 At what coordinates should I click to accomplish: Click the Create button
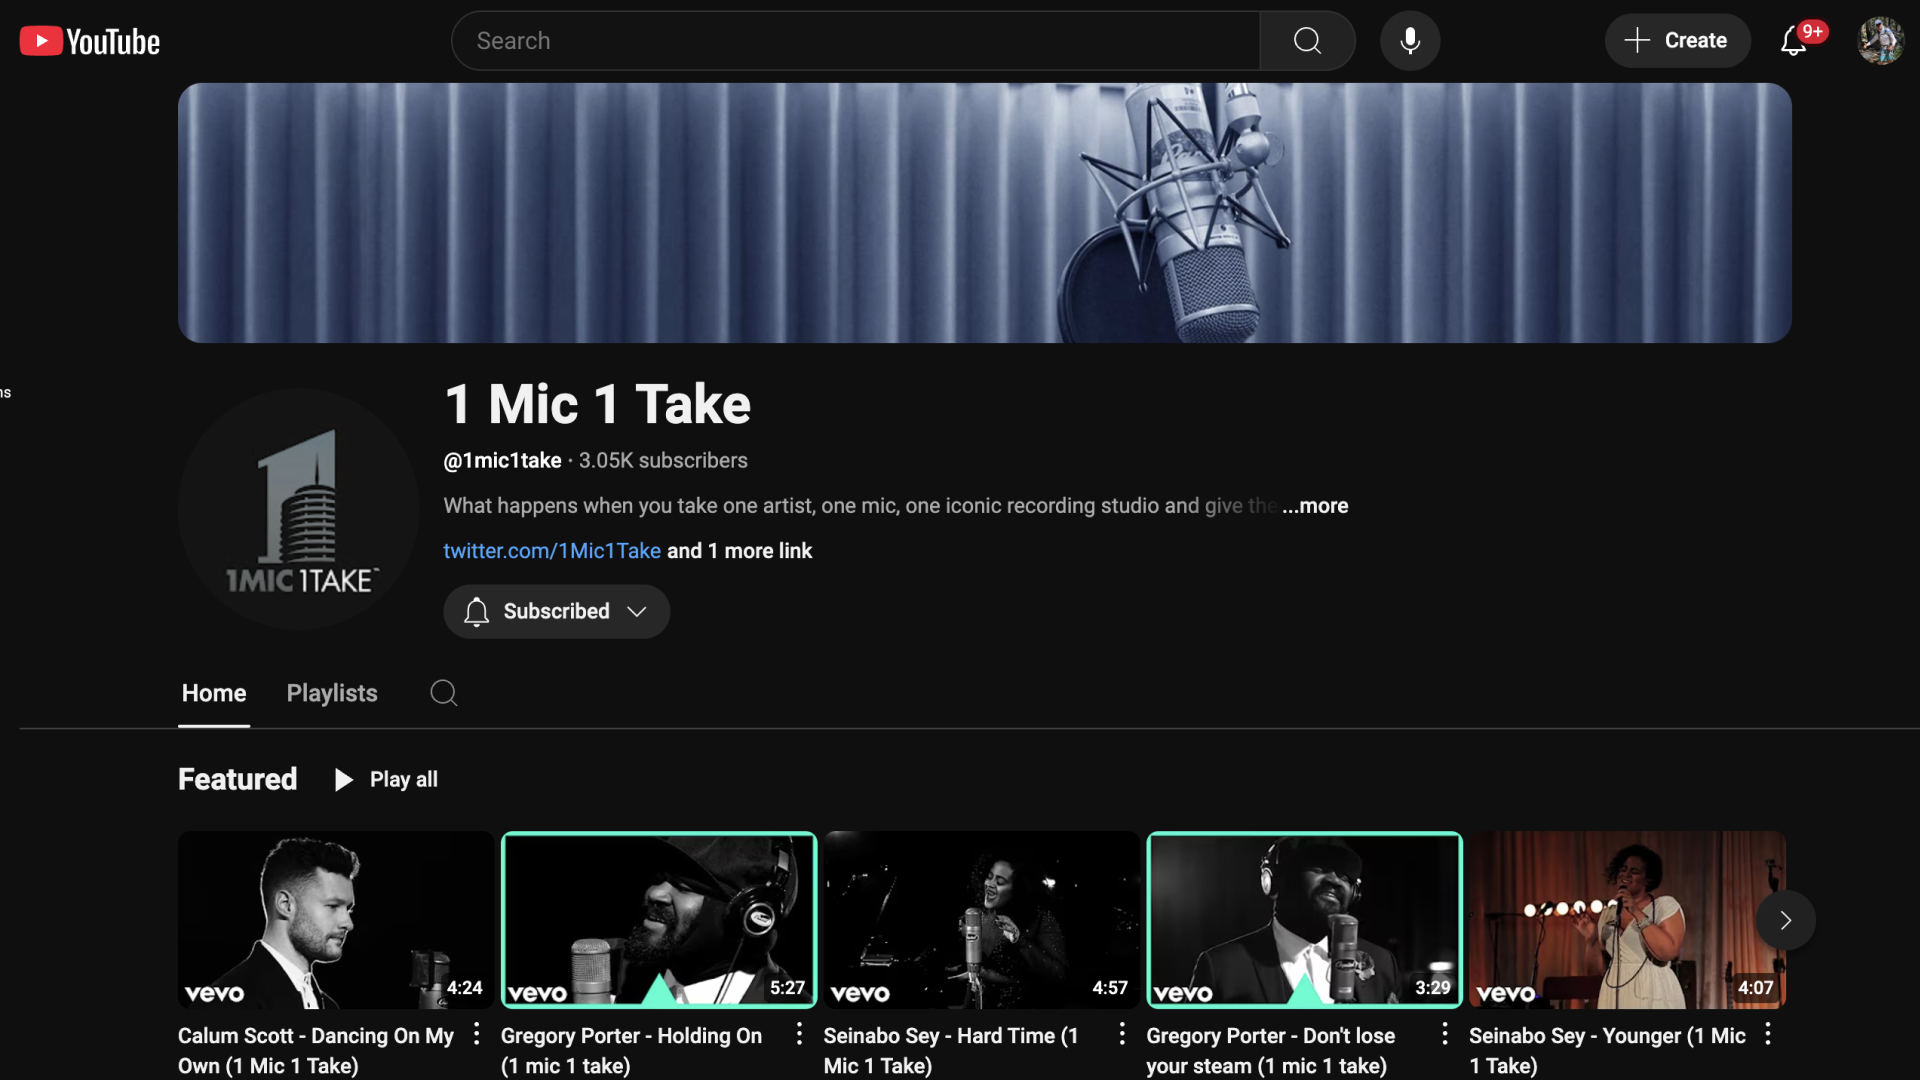[x=1677, y=41]
